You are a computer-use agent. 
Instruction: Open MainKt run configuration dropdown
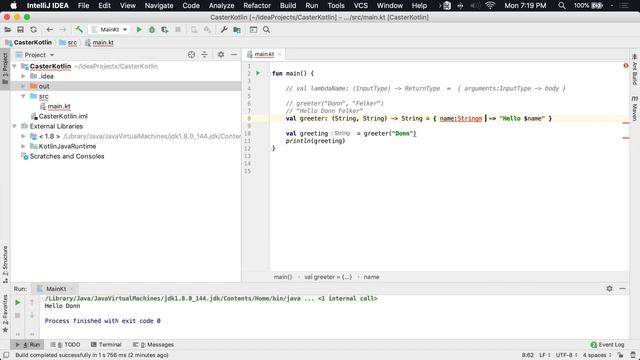(110, 29)
